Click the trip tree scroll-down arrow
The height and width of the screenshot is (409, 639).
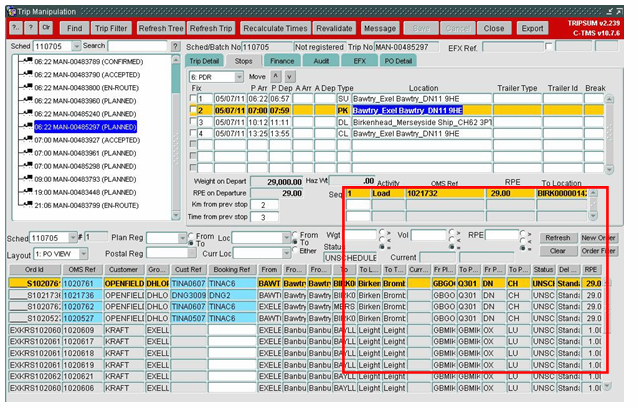pos(176,215)
